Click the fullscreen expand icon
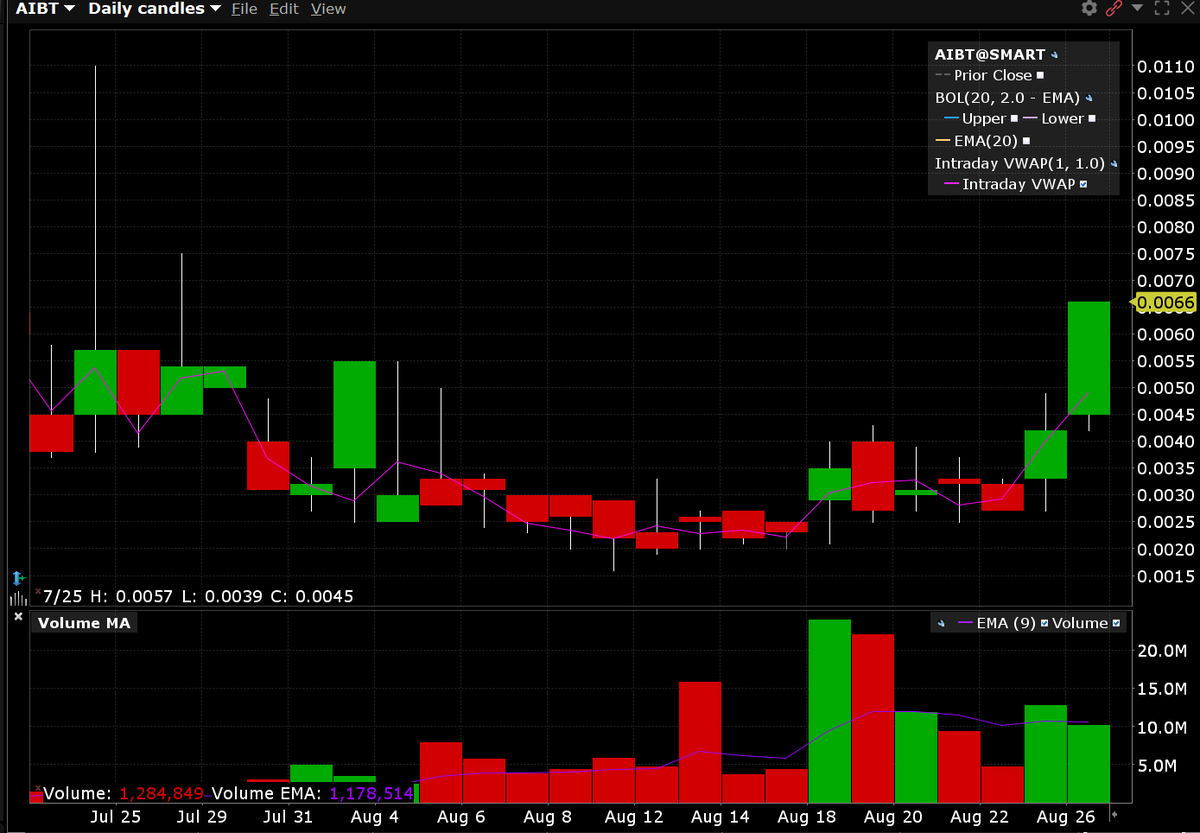The height and width of the screenshot is (833, 1200). coord(1162,8)
